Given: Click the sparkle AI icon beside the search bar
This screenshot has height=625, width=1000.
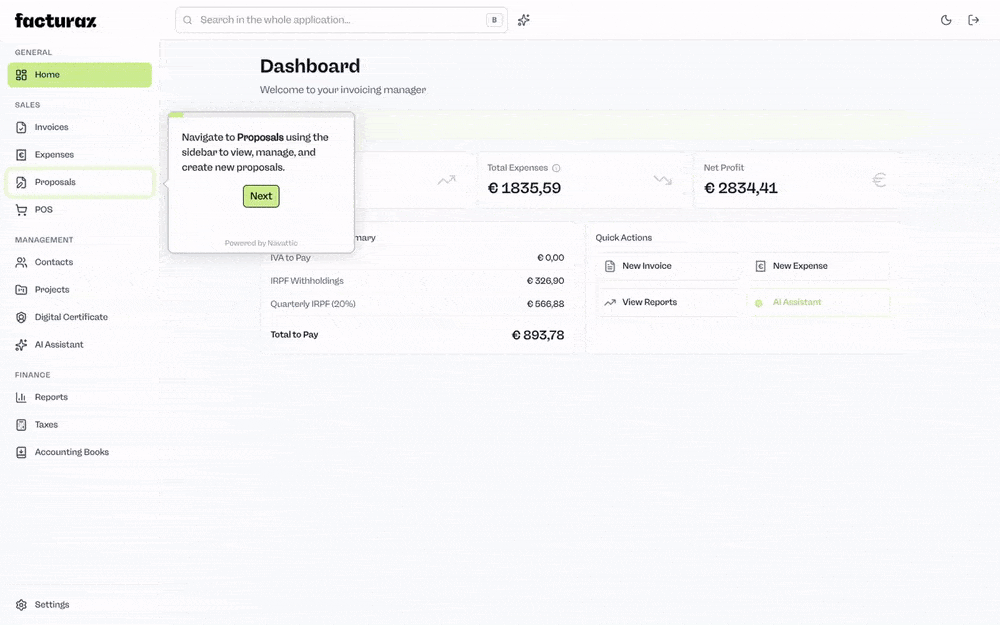Looking at the screenshot, I should pyautogui.click(x=524, y=20).
